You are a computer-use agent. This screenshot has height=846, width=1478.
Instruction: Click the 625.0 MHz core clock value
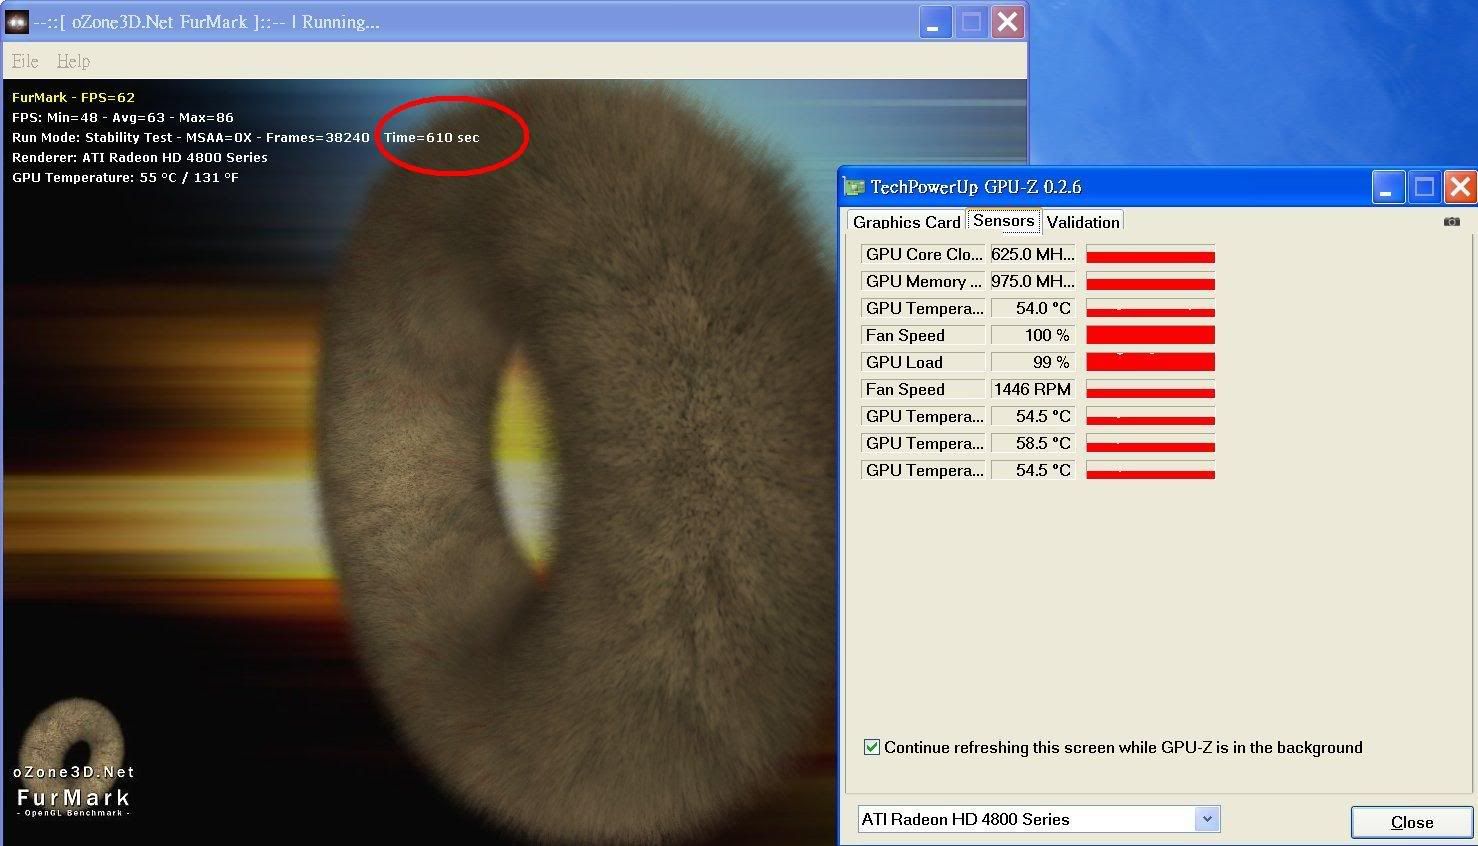1033,254
